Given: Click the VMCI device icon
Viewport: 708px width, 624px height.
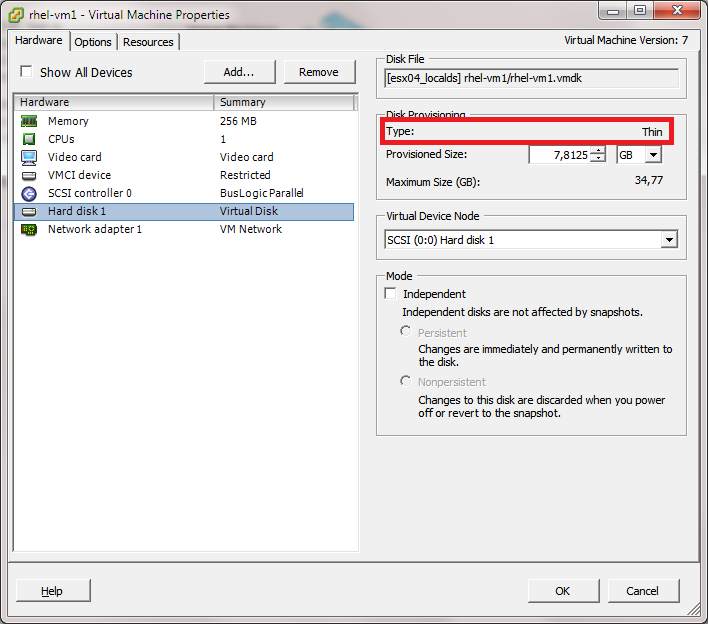Looking at the screenshot, I should [29, 175].
